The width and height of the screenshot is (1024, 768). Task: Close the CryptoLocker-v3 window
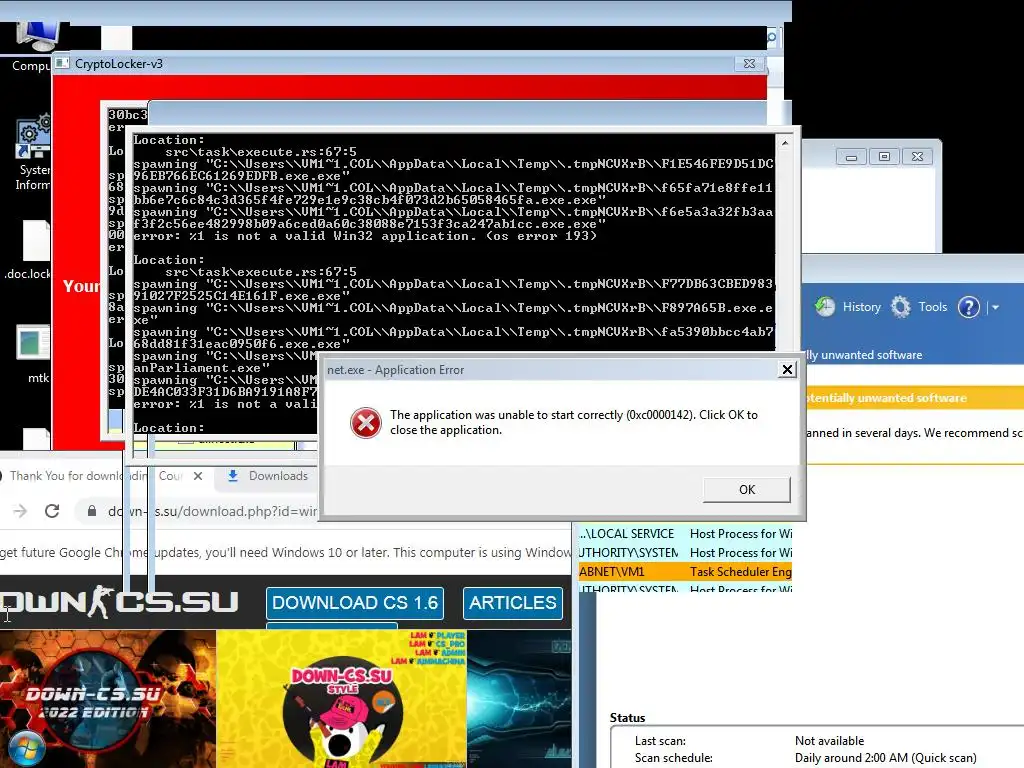(749, 63)
